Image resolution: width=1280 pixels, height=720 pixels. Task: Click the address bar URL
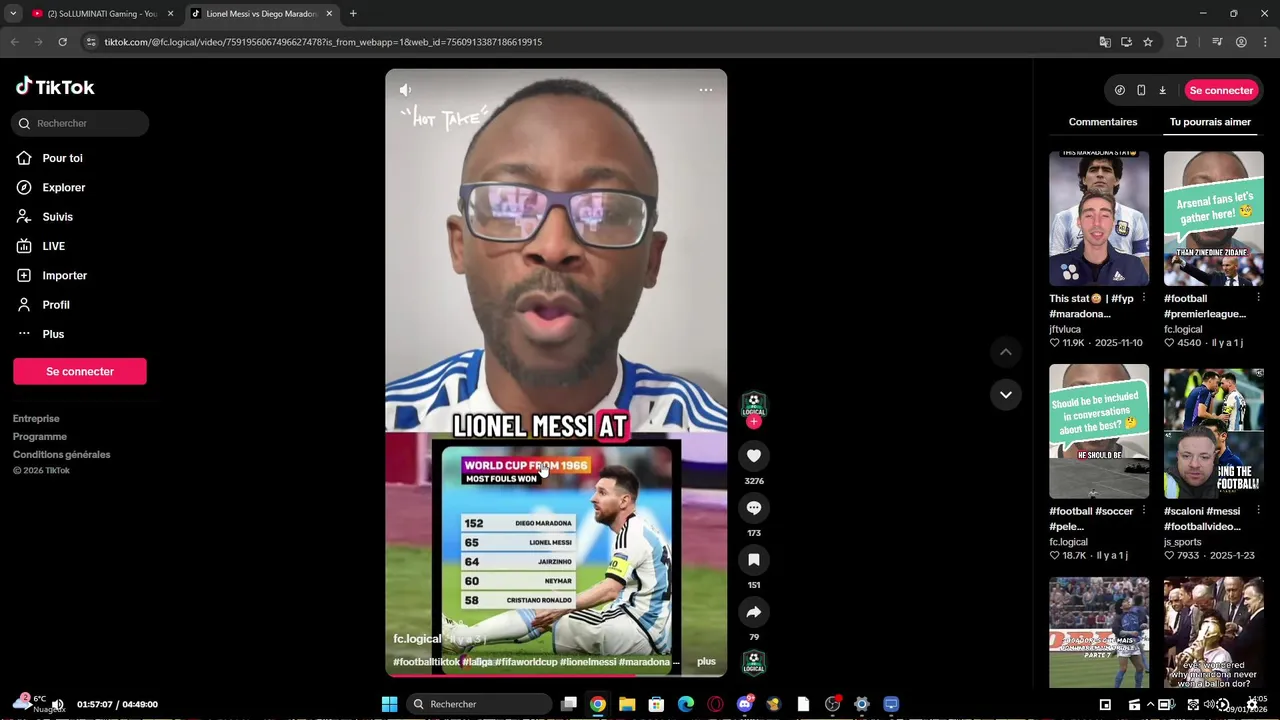point(323,42)
